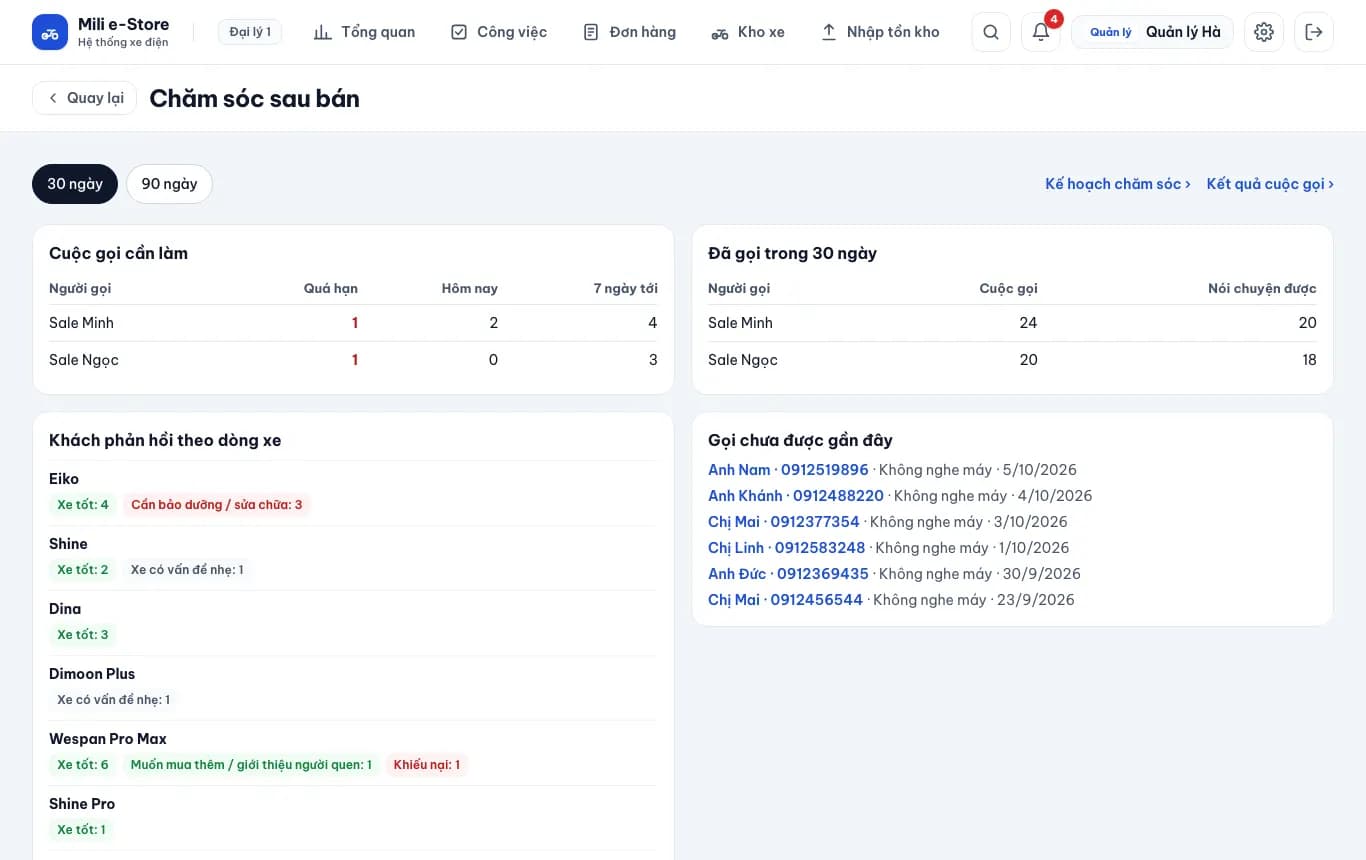The image size is (1366, 860).
Task: Click Anh Đức · 0912369435 contact link
Action: point(788,574)
